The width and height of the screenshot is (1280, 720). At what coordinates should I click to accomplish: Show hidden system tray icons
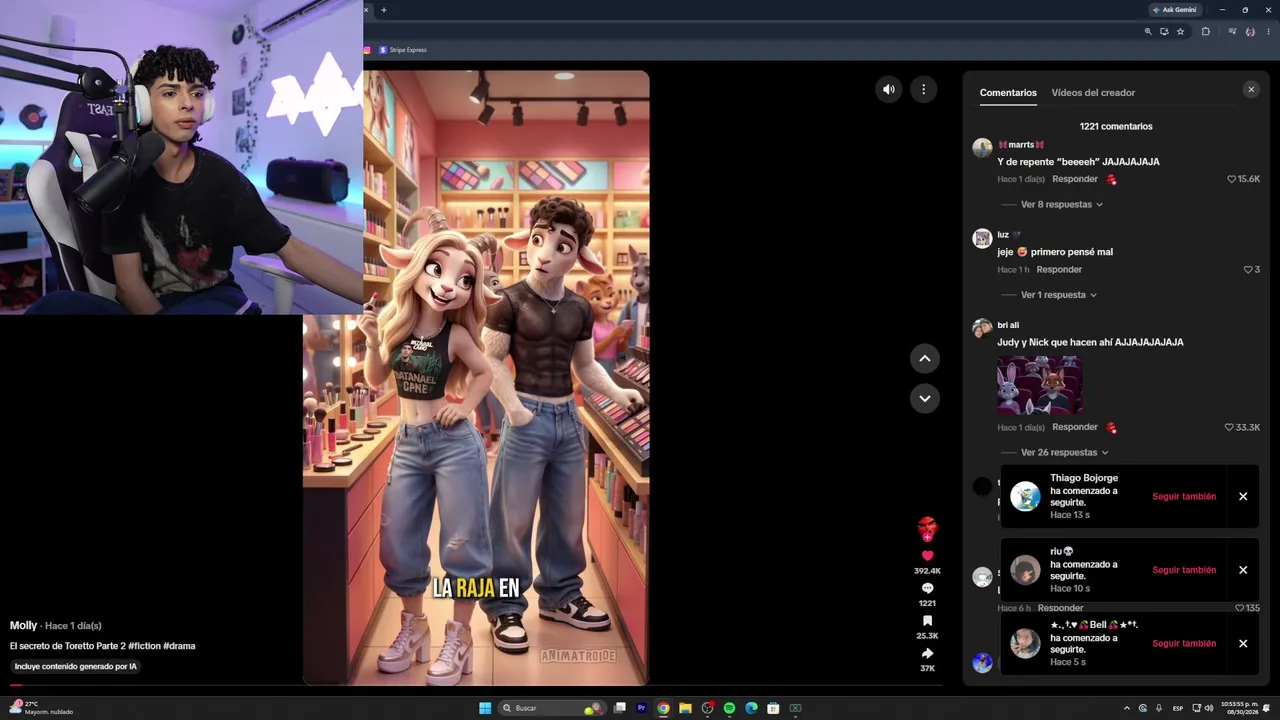[x=1127, y=708]
